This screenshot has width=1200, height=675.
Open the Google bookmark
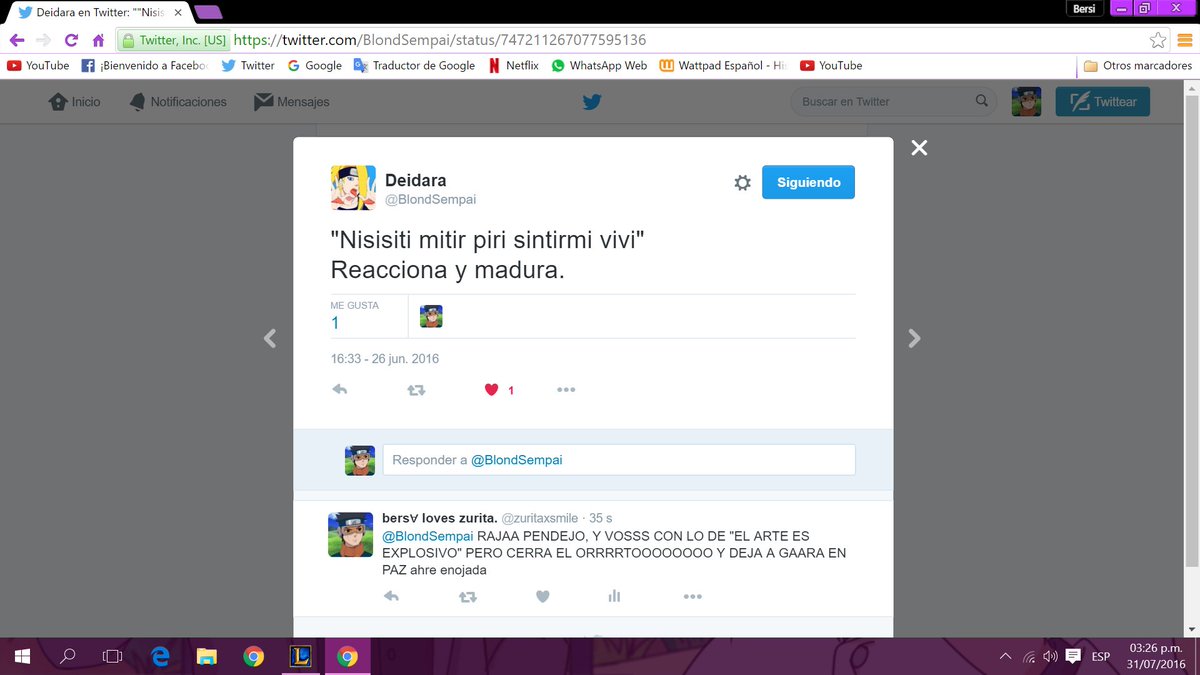click(314, 65)
